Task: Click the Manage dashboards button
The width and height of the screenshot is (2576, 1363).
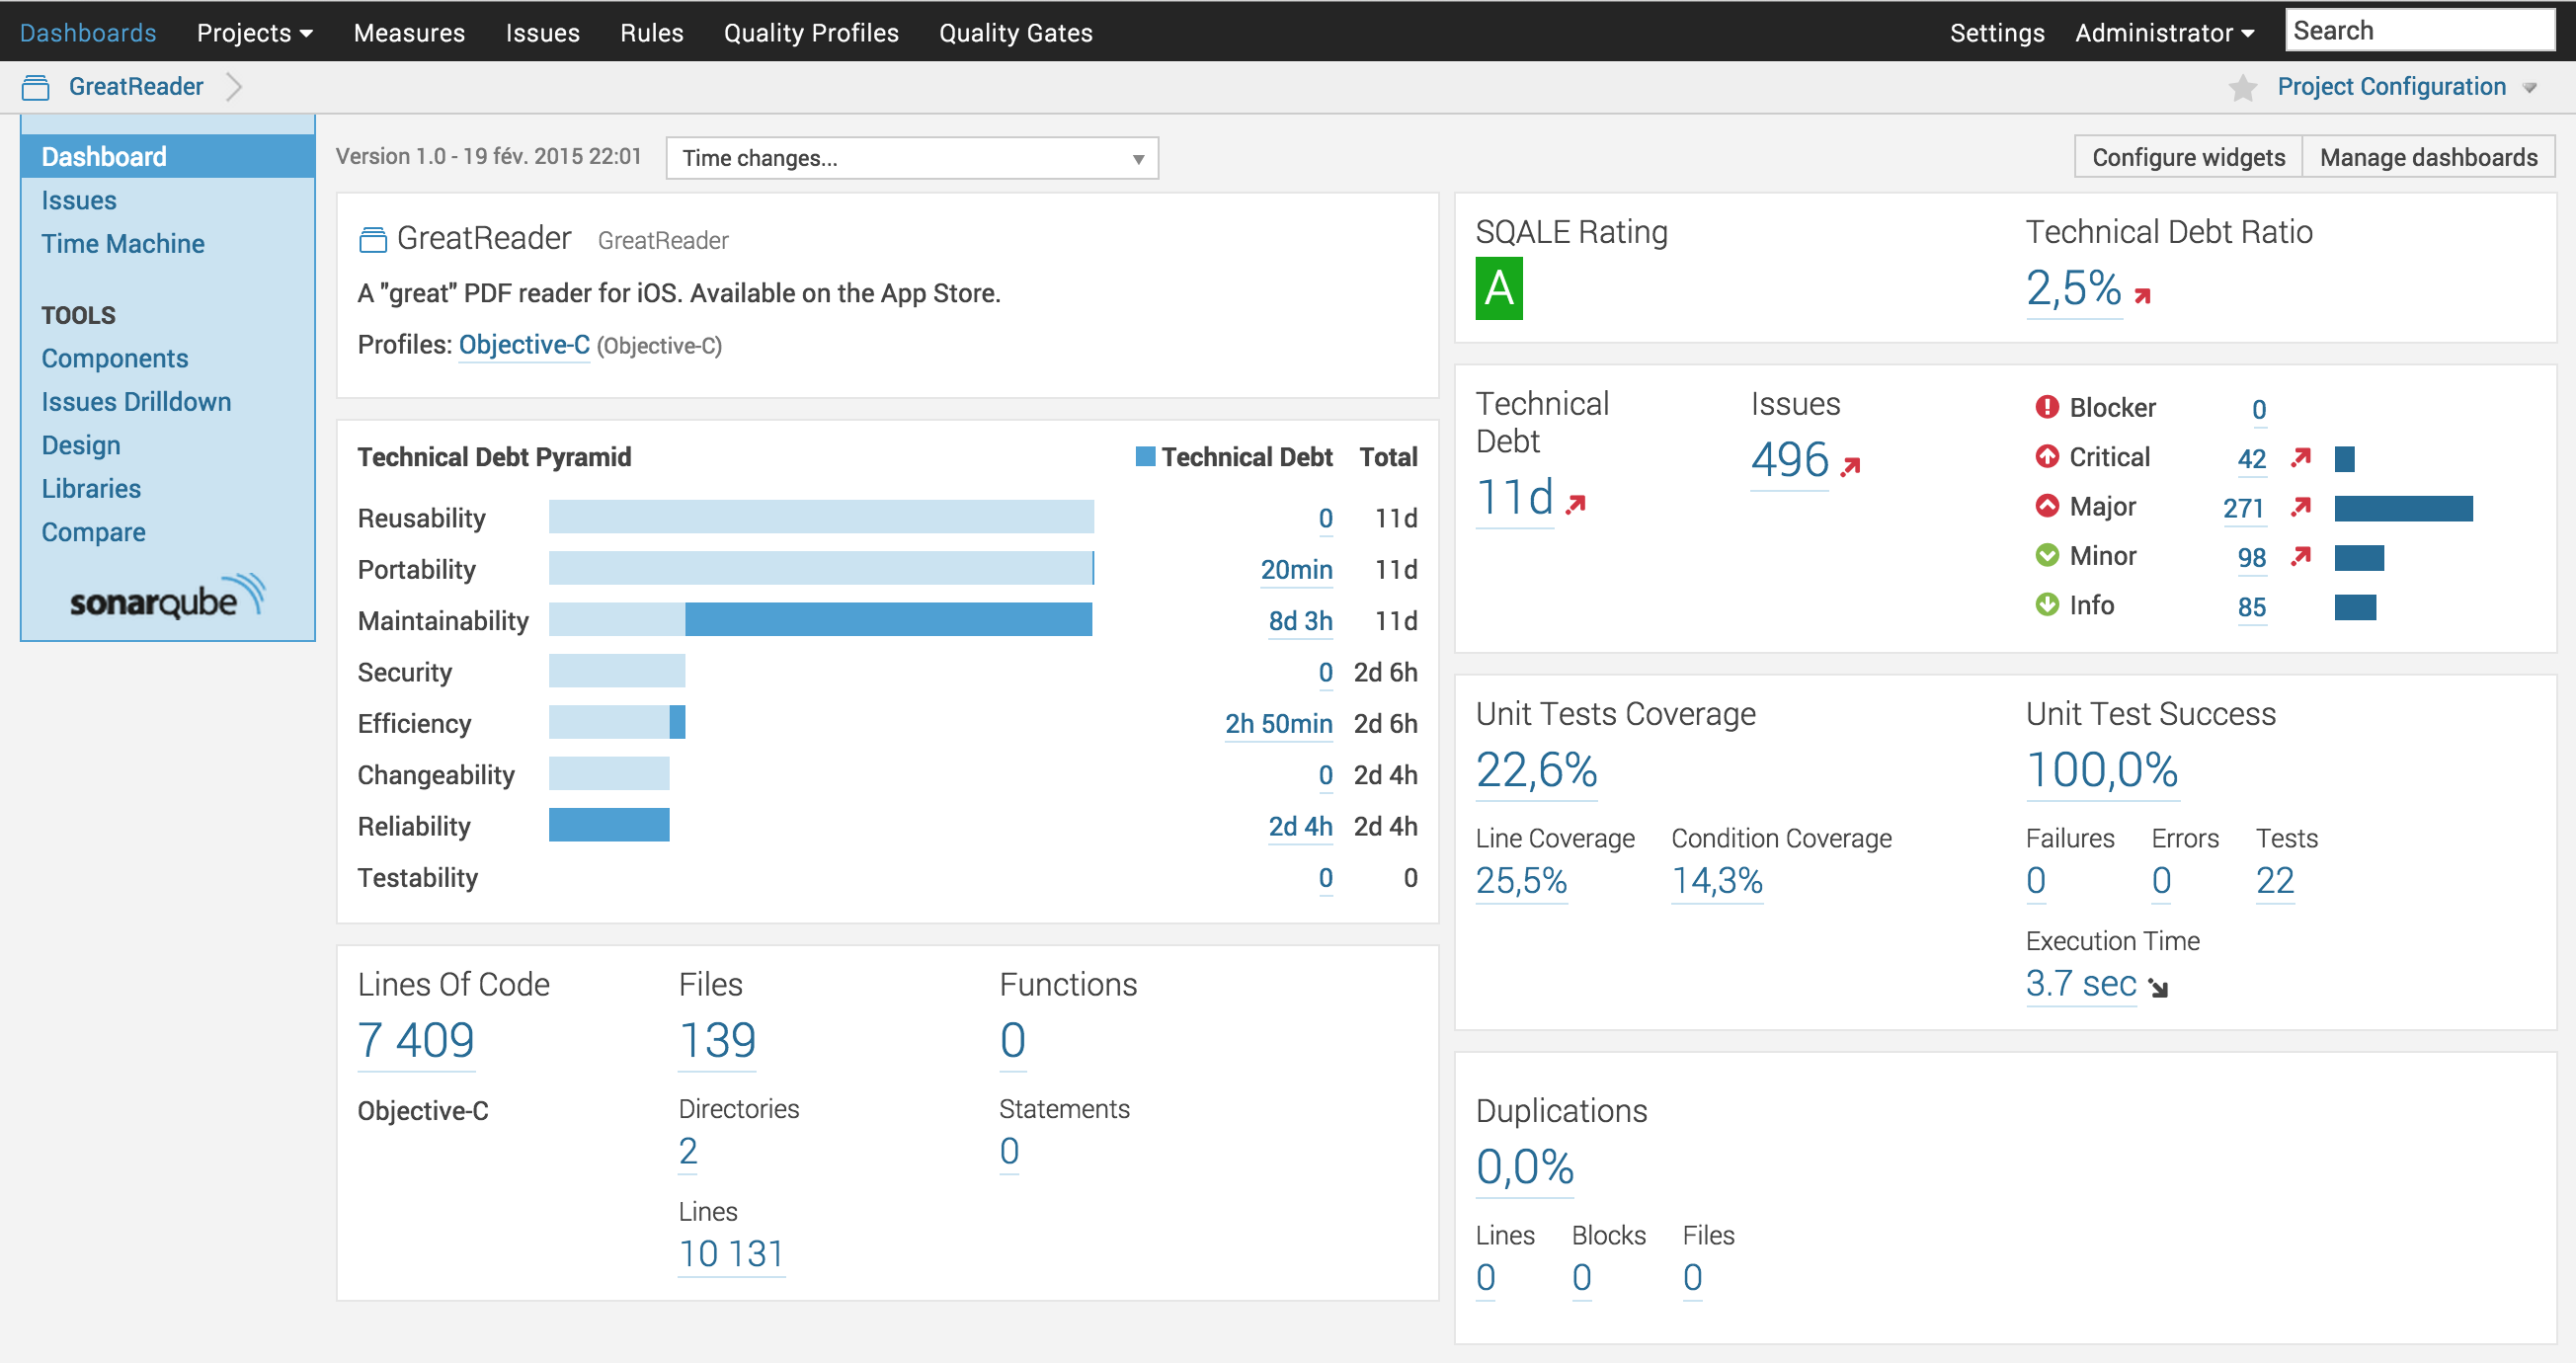Action: [2427, 157]
